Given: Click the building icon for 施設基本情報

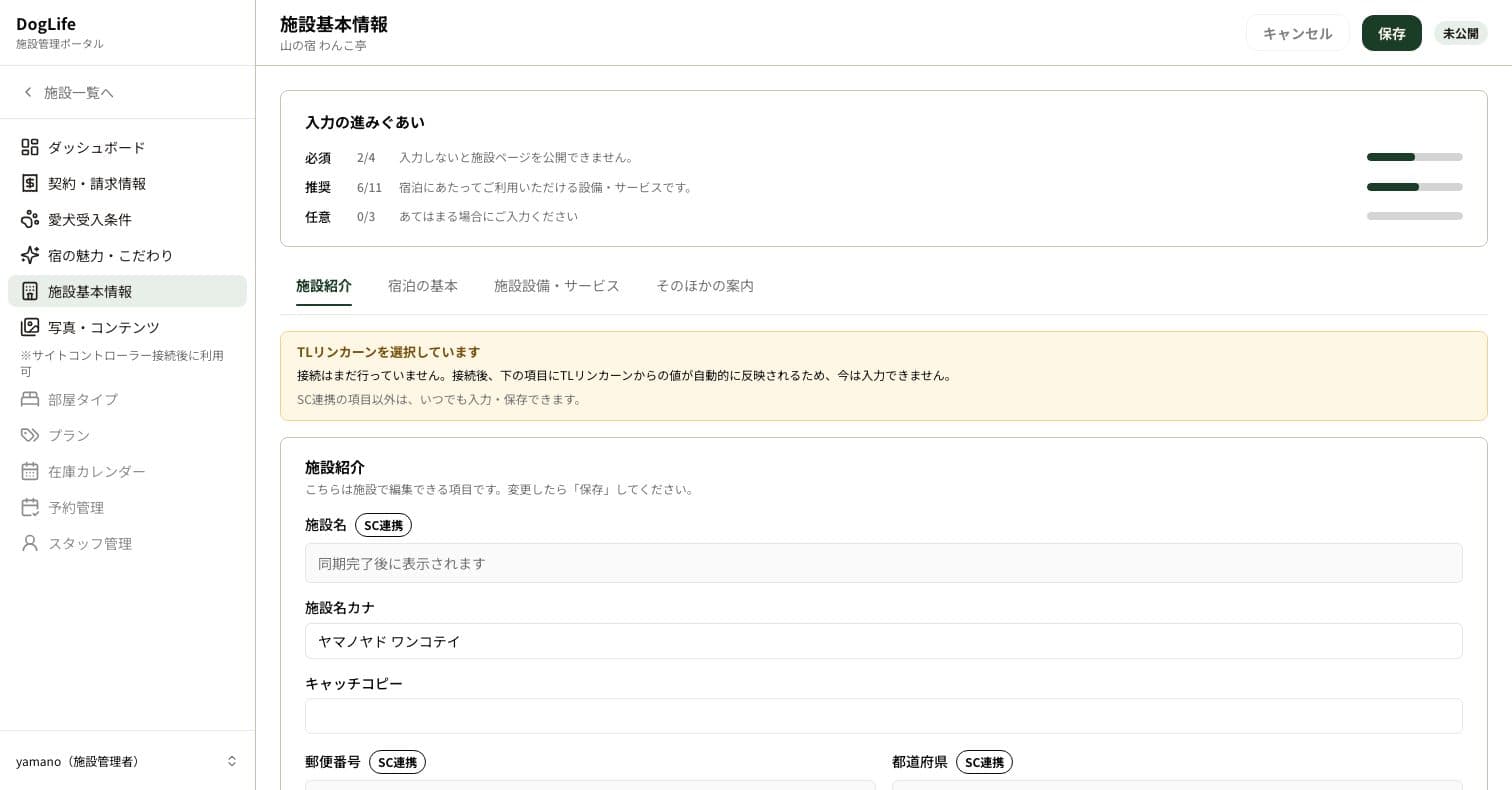Looking at the screenshot, I should coord(30,291).
